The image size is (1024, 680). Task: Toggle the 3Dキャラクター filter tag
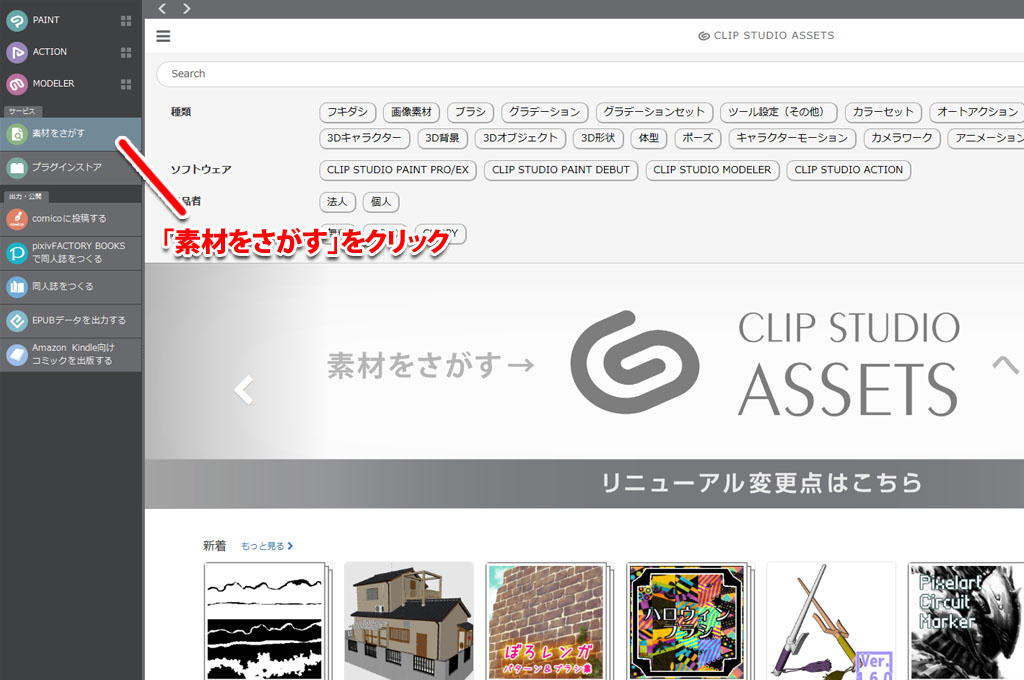coord(364,138)
